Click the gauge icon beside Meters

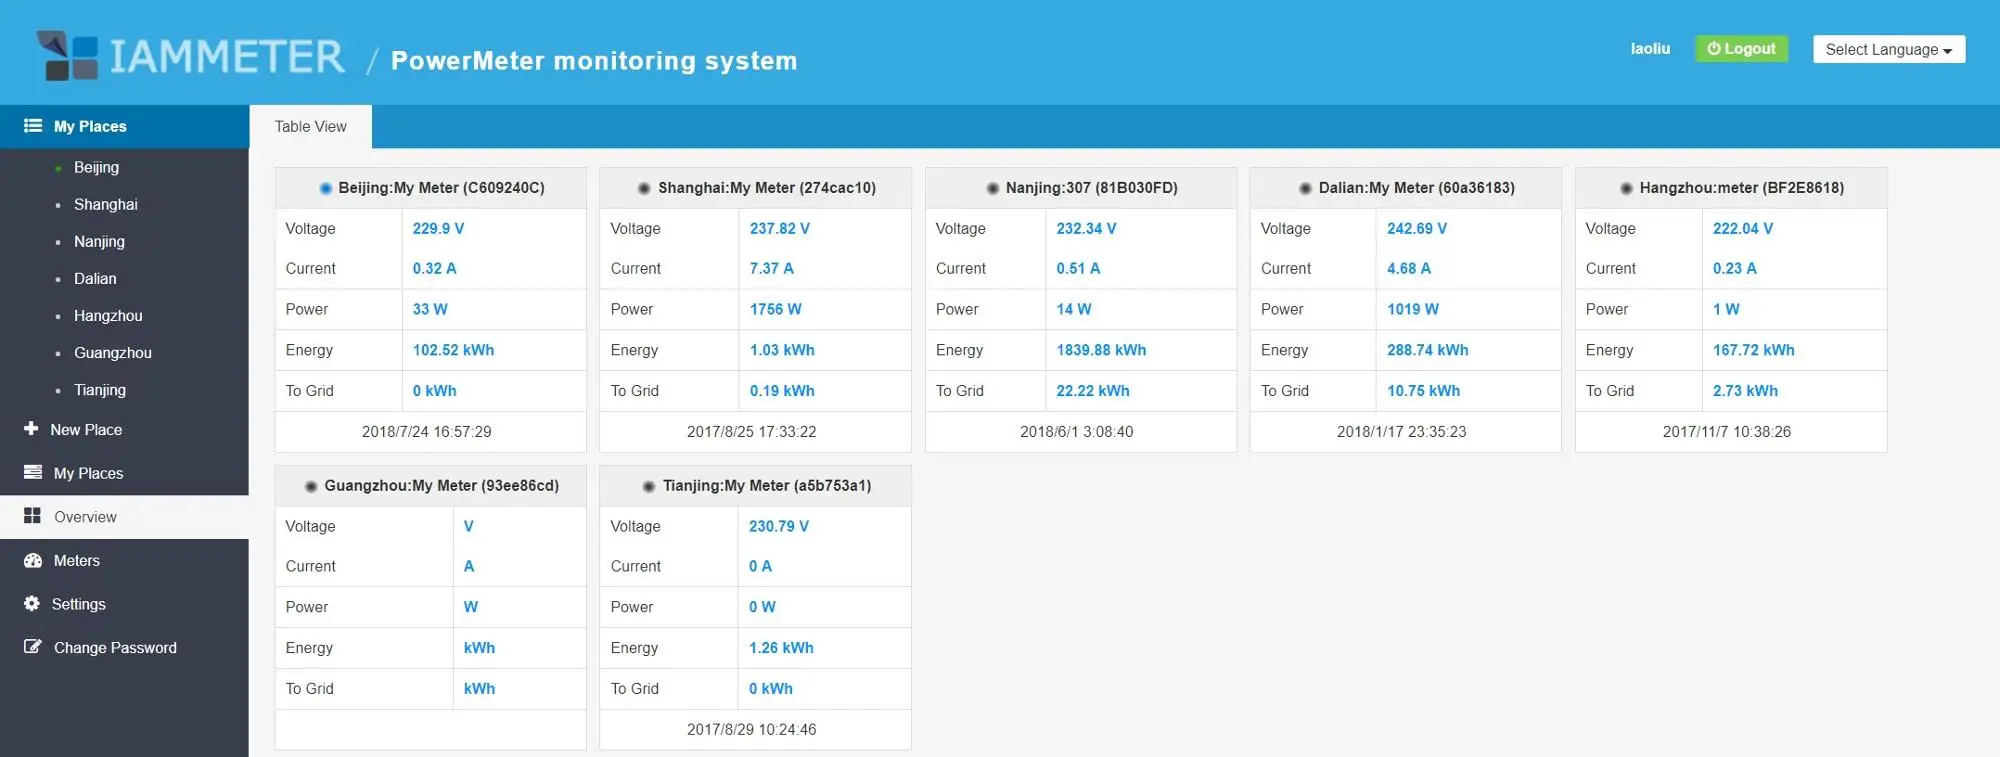click(x=33, y=560)
